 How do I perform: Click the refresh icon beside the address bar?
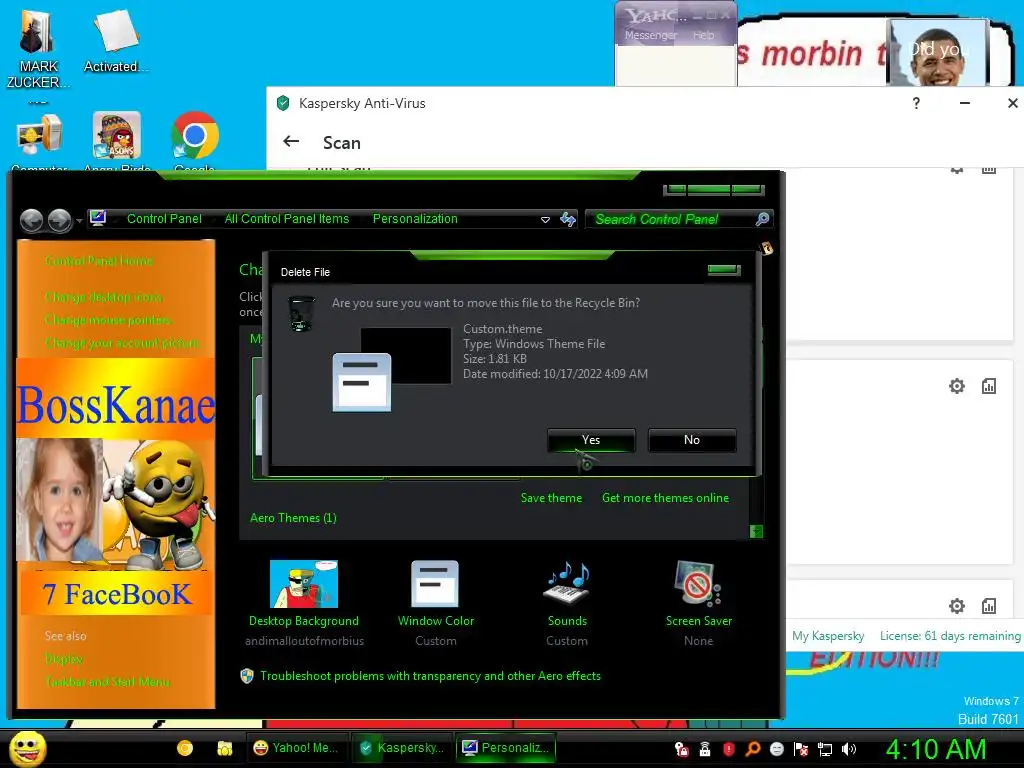(x=568, y=219)
